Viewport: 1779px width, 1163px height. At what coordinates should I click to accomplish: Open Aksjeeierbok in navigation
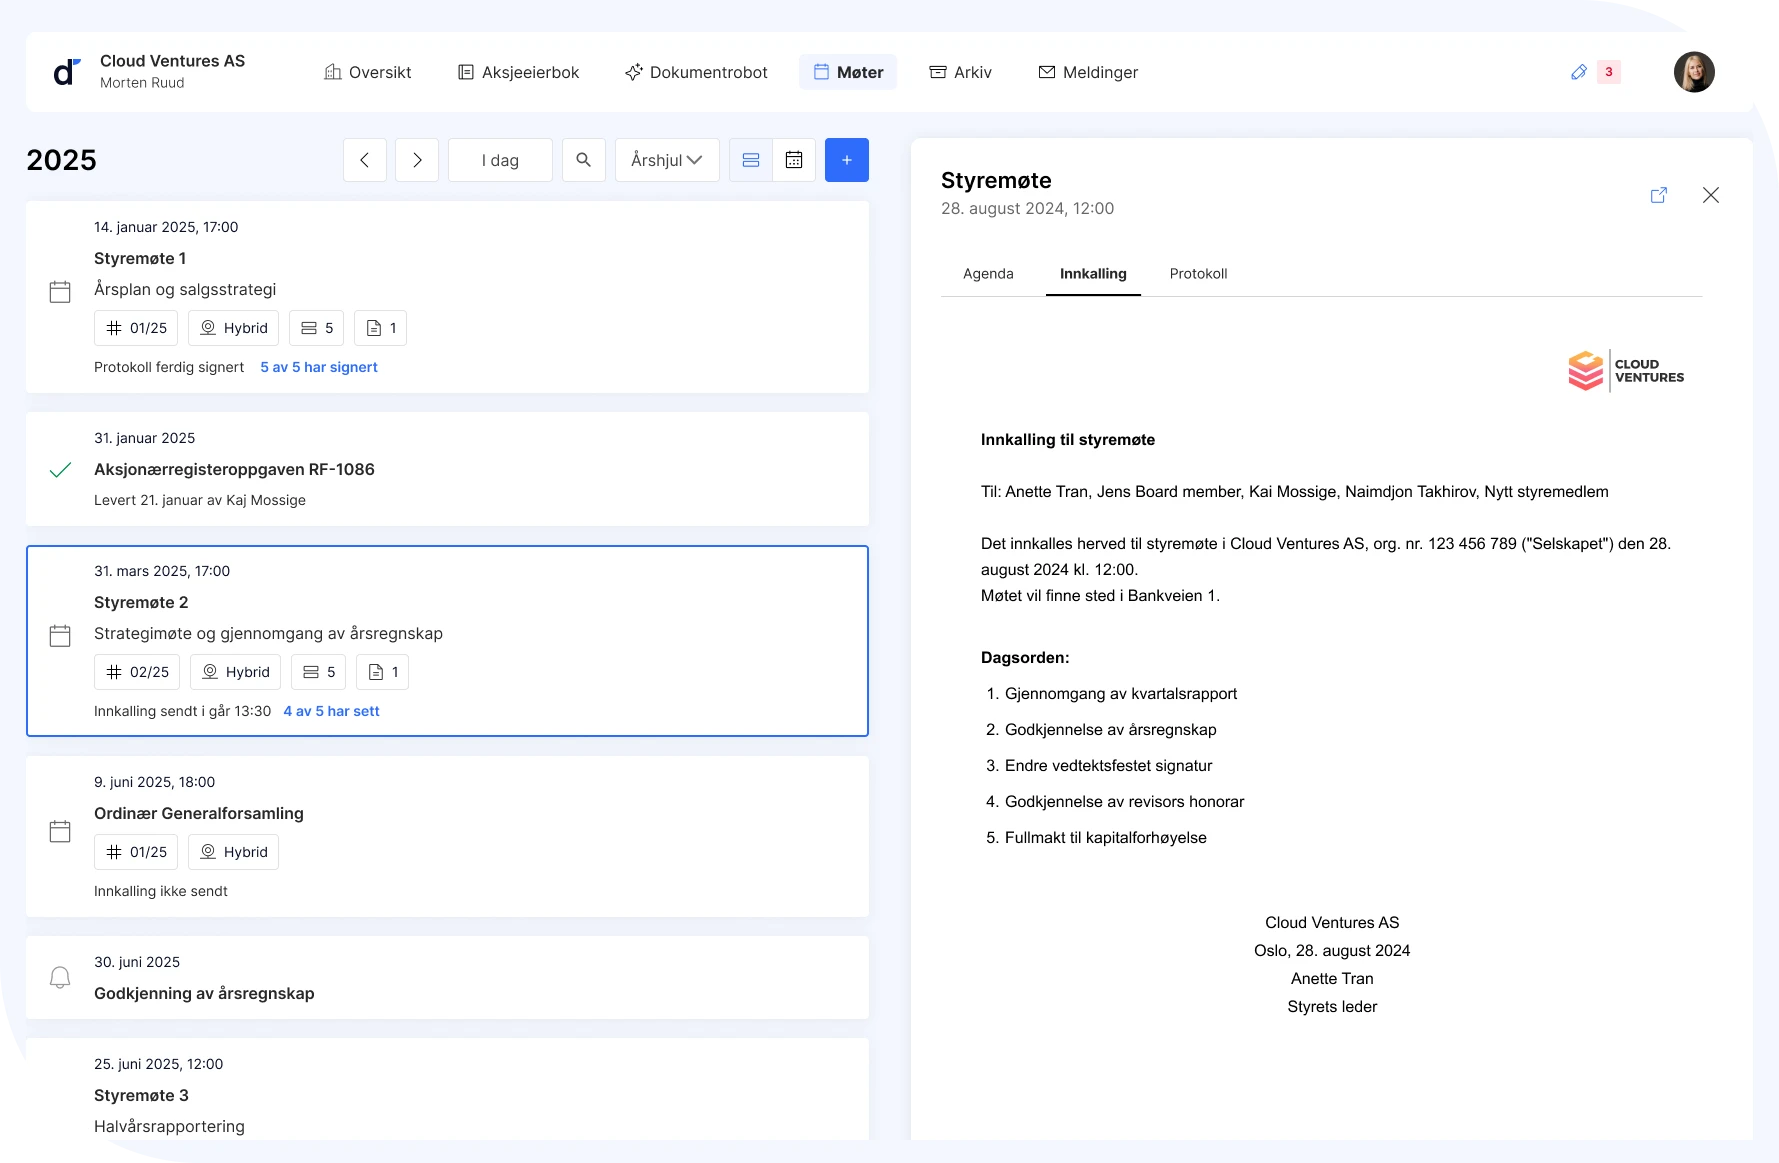pos(519,72)
